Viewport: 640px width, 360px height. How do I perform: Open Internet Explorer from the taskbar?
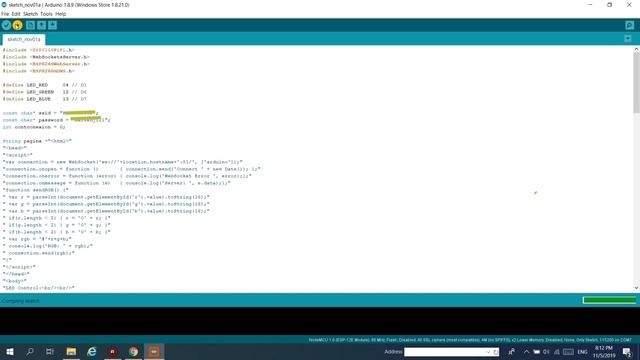(x=92, y=351)
